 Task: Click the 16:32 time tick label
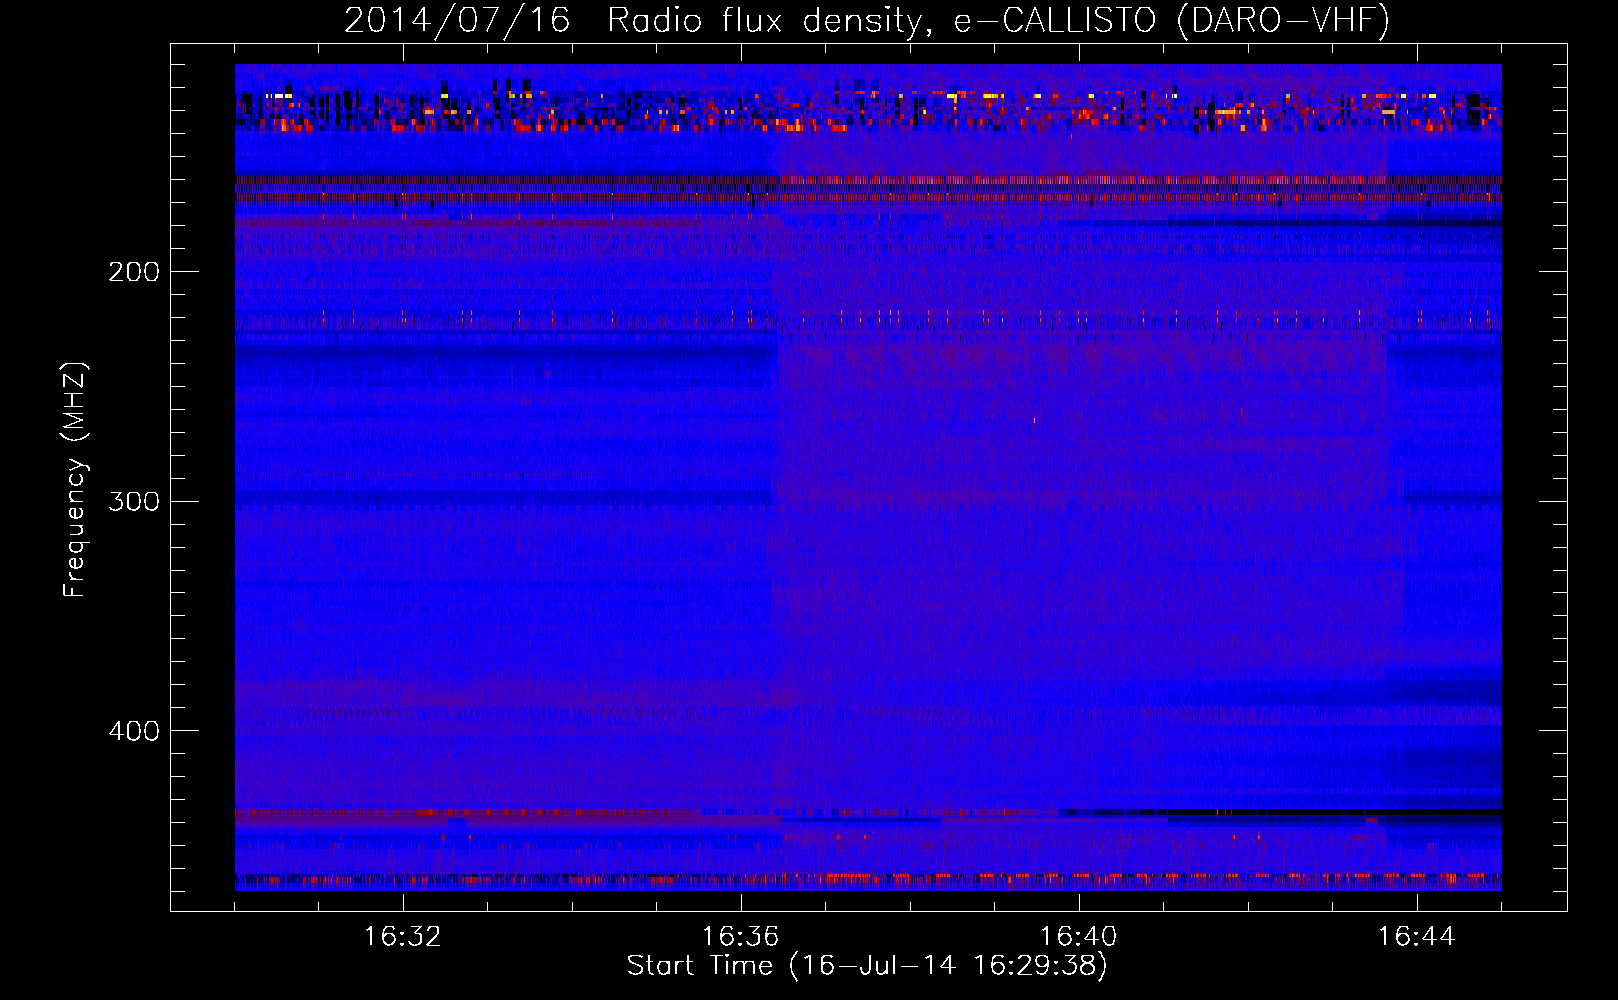402,937
